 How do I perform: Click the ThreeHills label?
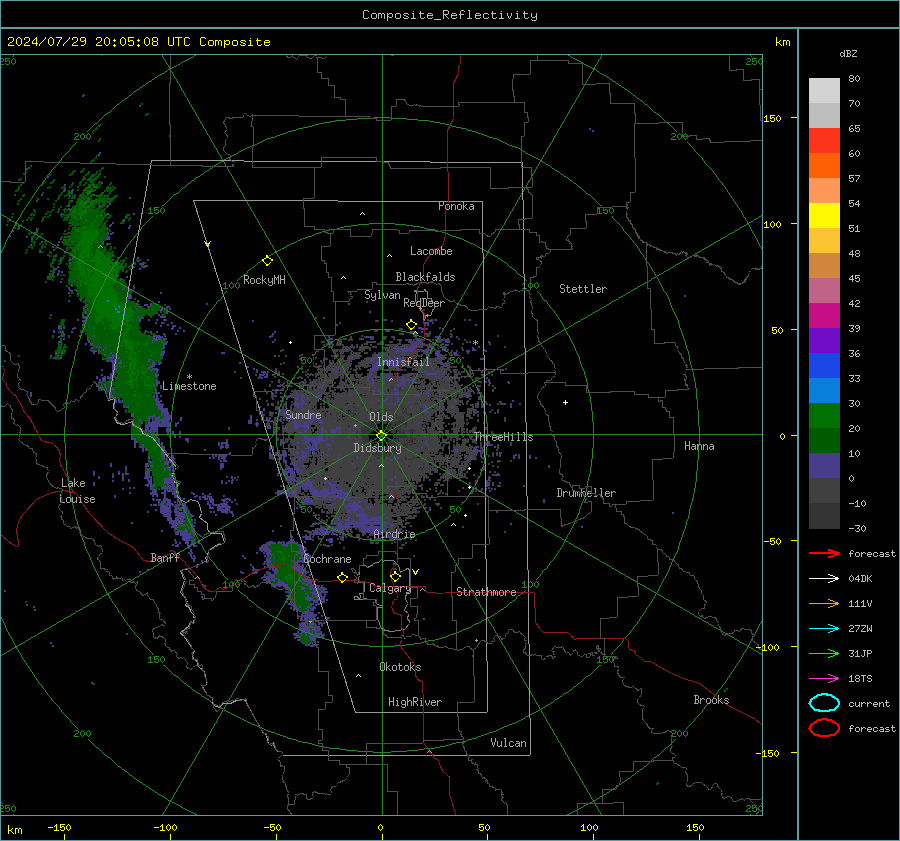[503, 437]
